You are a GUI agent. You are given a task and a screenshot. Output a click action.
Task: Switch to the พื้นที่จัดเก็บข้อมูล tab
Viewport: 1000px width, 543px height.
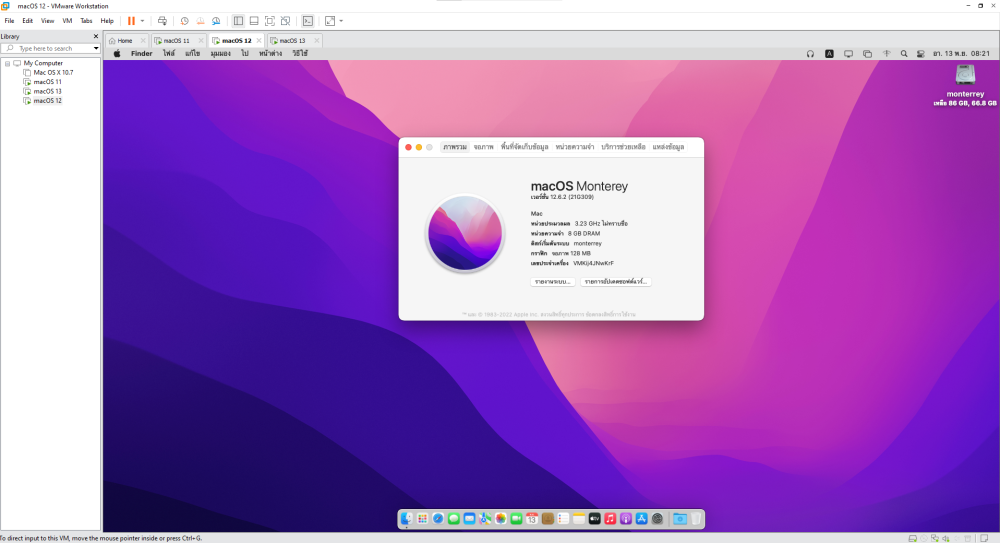pyautogui.click(x=524, y=147)
